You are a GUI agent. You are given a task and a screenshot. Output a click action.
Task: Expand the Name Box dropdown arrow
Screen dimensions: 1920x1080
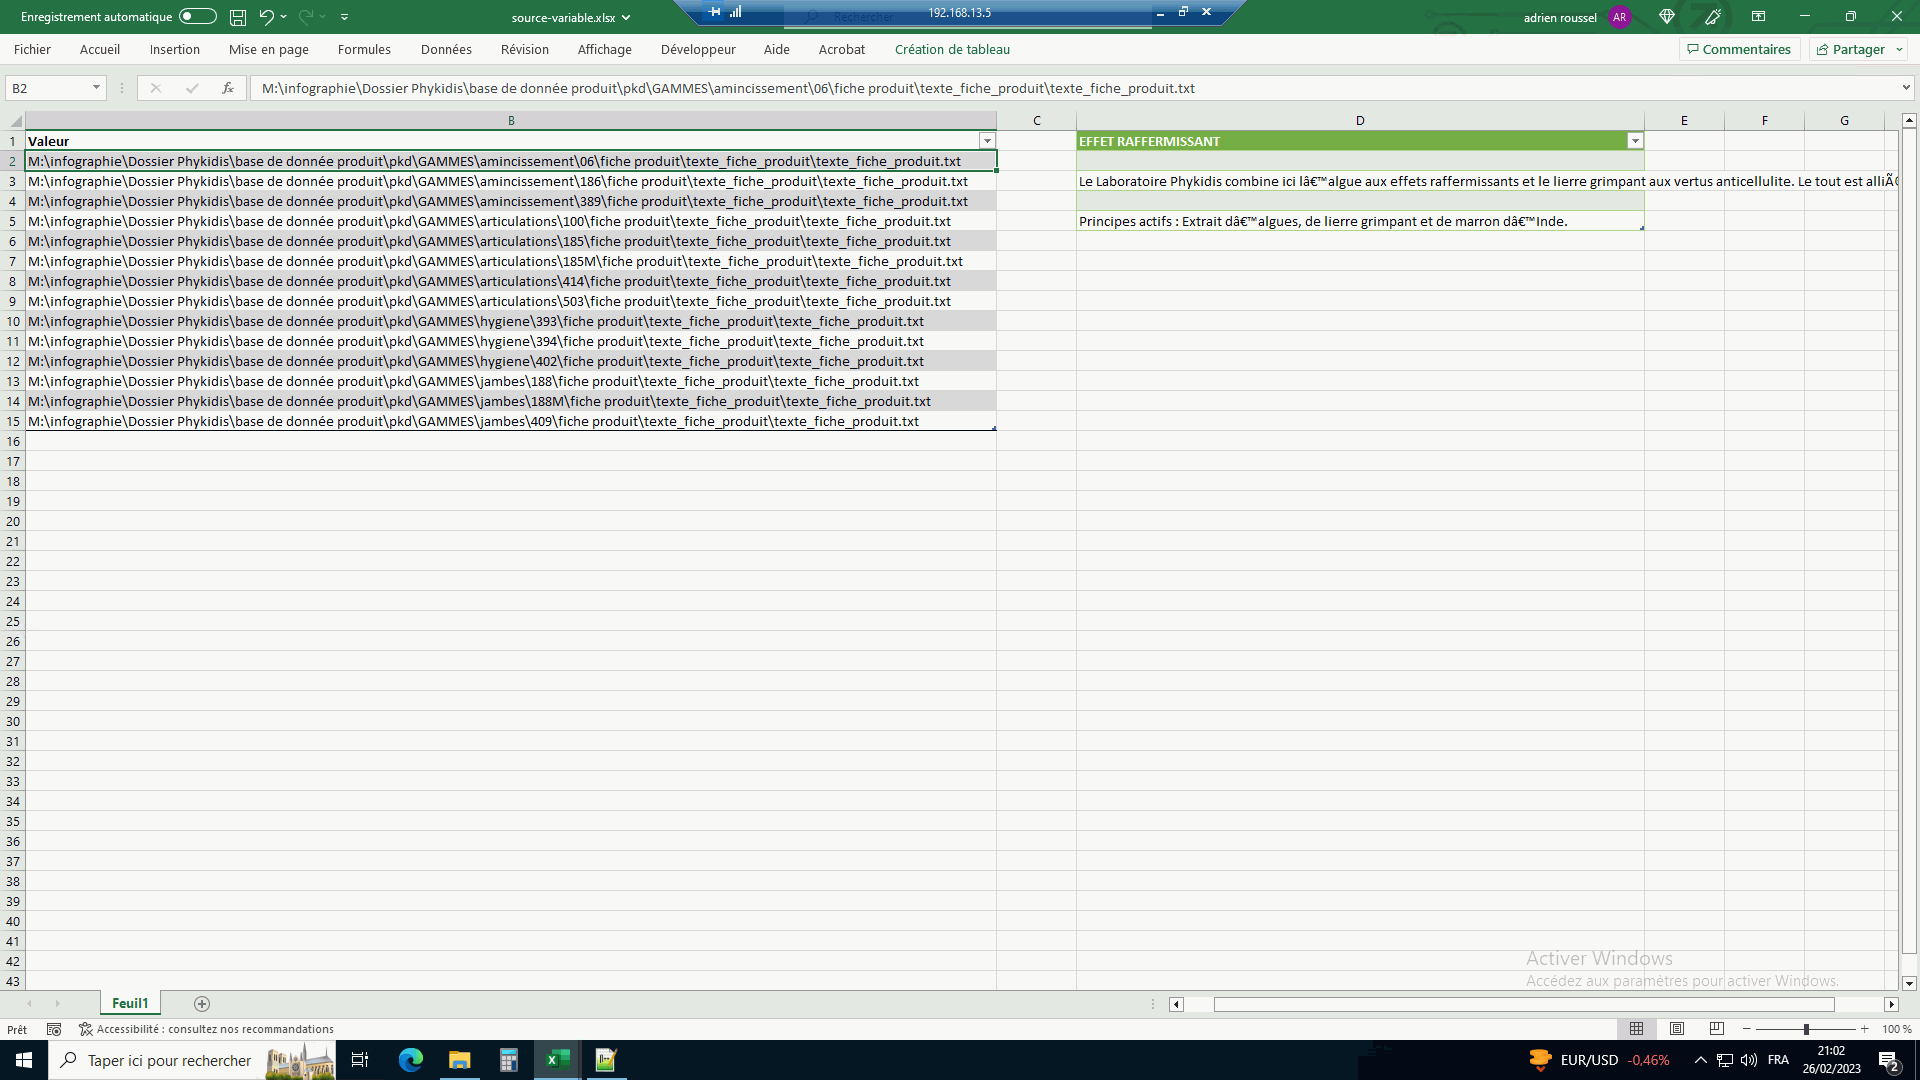pyautogui.click(x=96, y=88)
